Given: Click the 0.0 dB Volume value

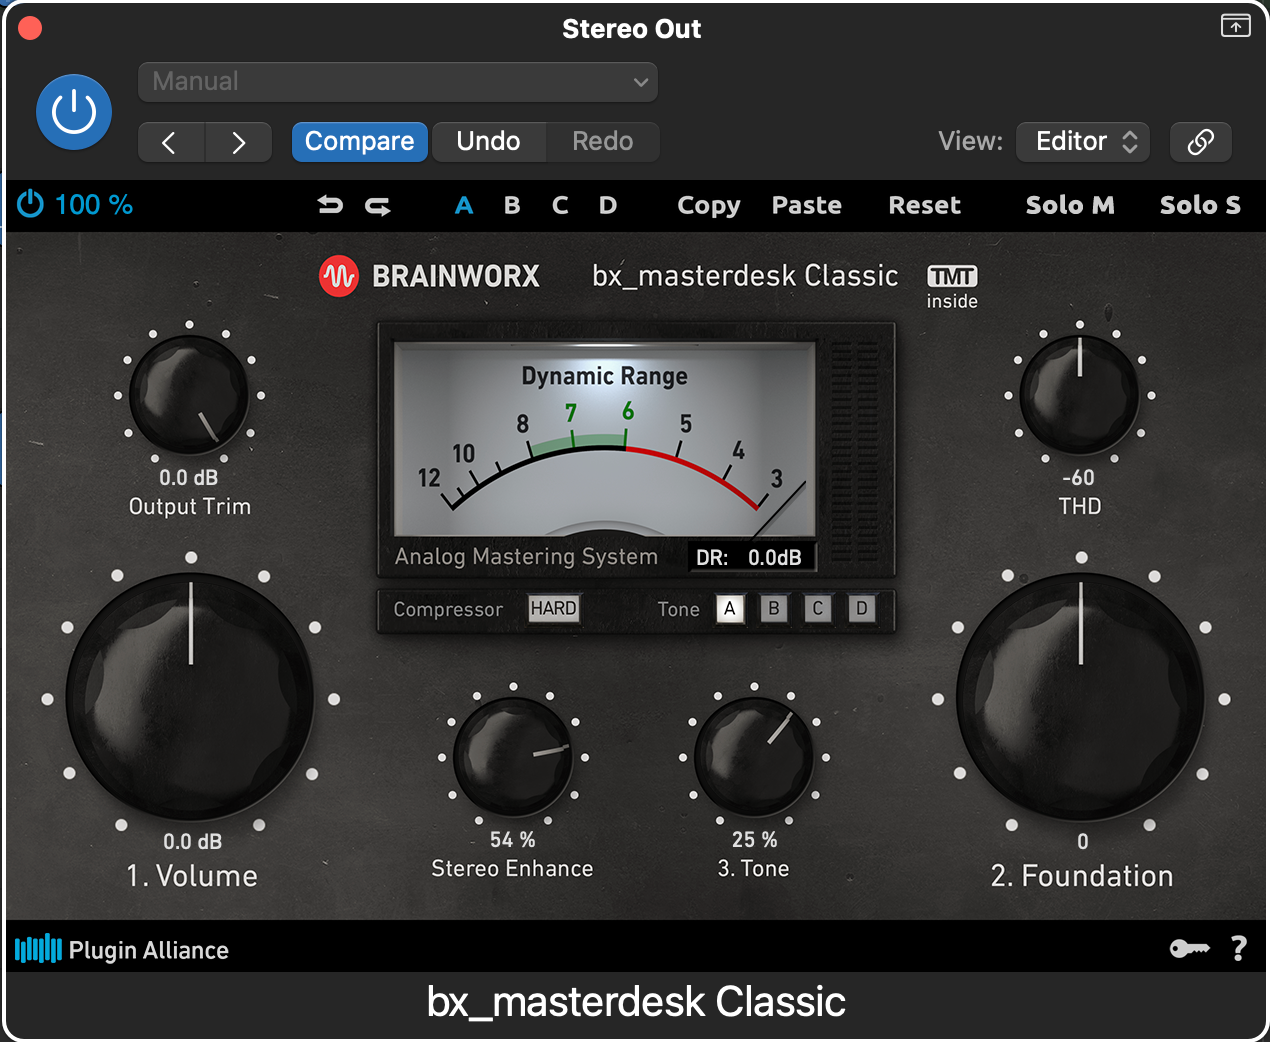Looking at the screenshot, I should click(192, 842).
